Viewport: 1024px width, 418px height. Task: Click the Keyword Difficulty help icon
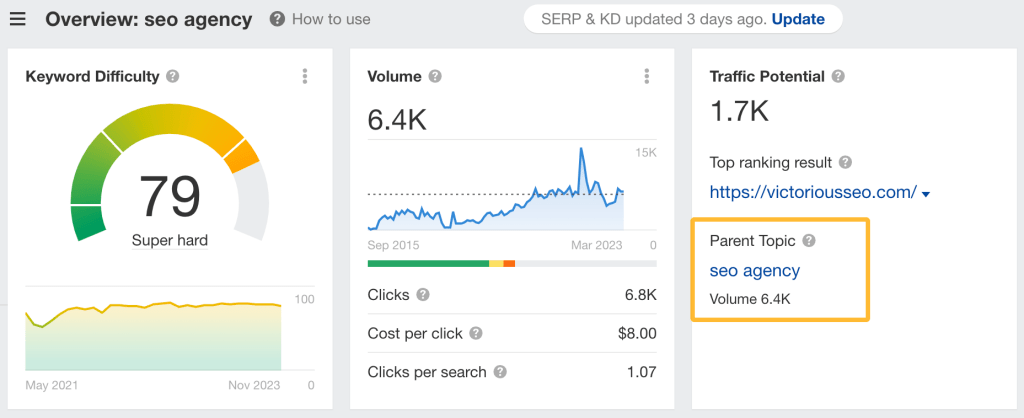pos(173,76)
